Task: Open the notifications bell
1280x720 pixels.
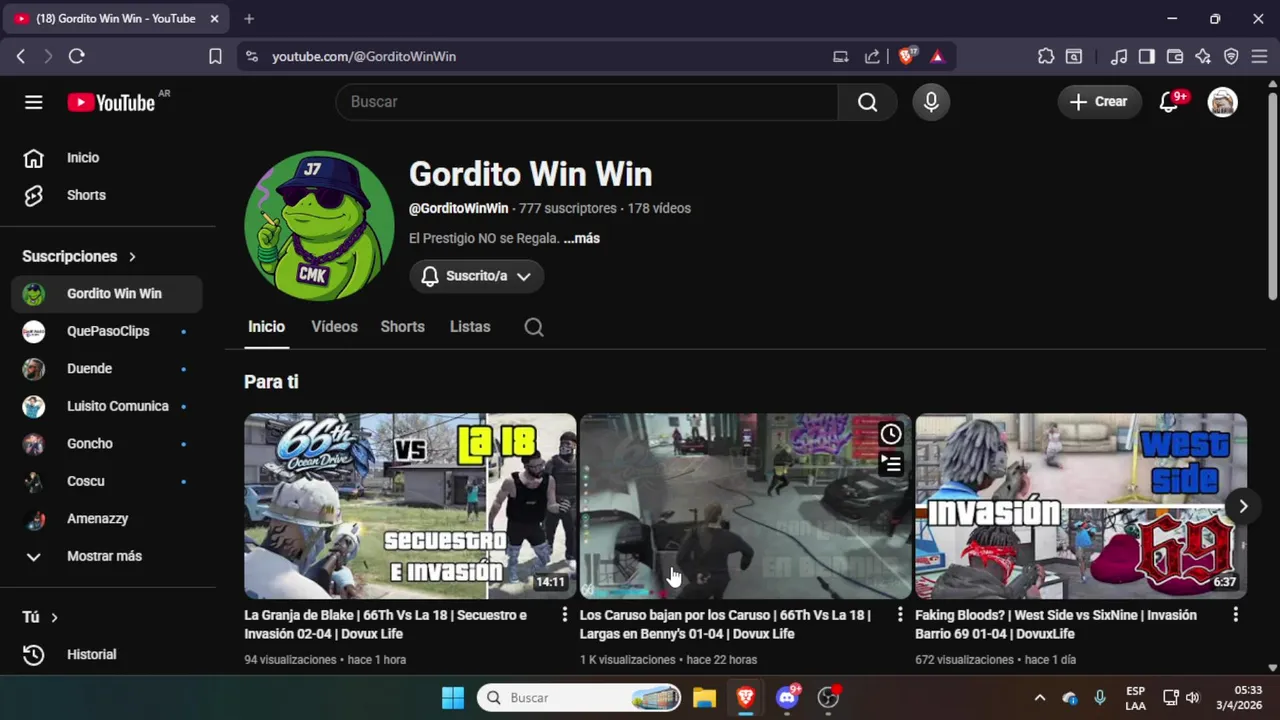Action: (1170, 102)
